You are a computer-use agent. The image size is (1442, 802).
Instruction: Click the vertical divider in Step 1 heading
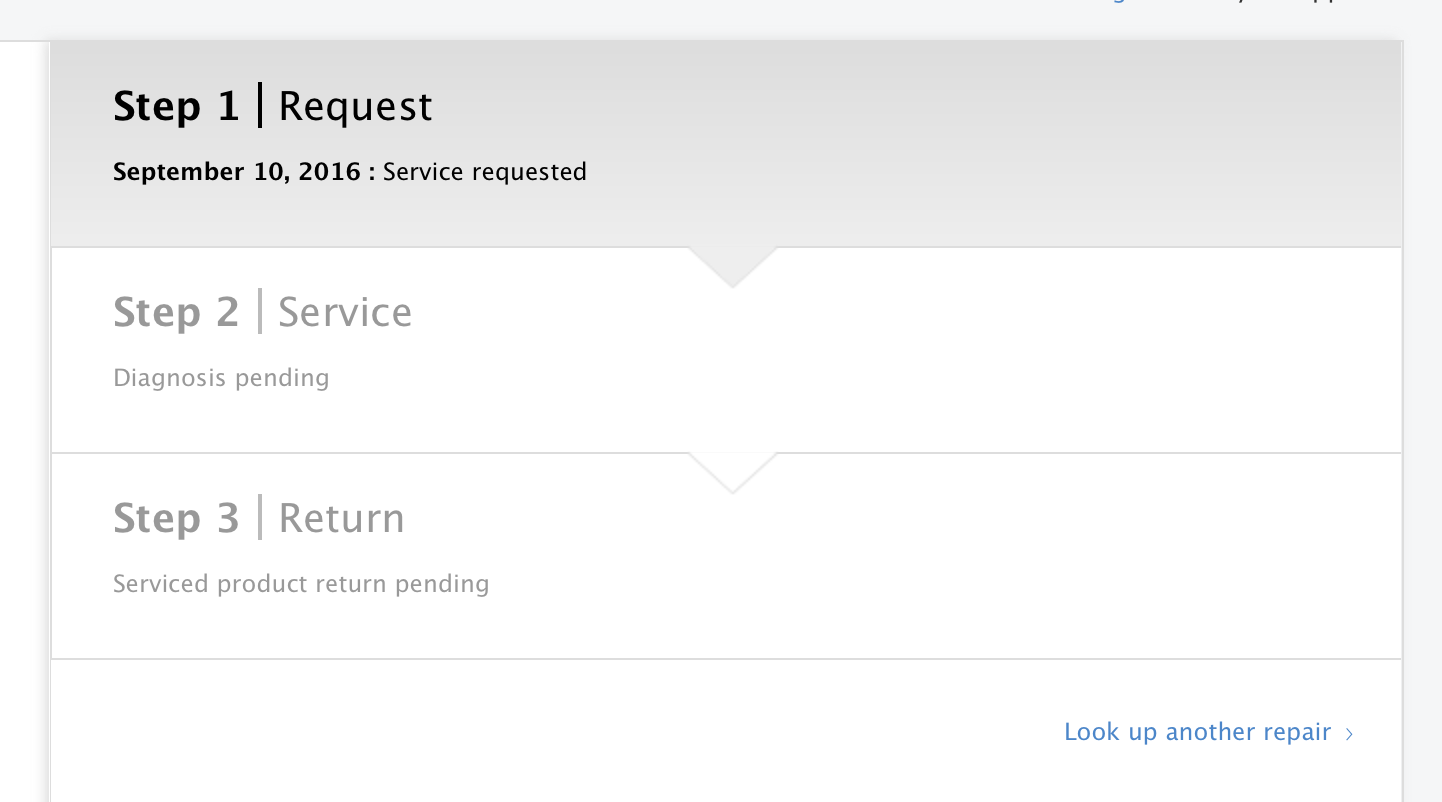coord(260,105)
